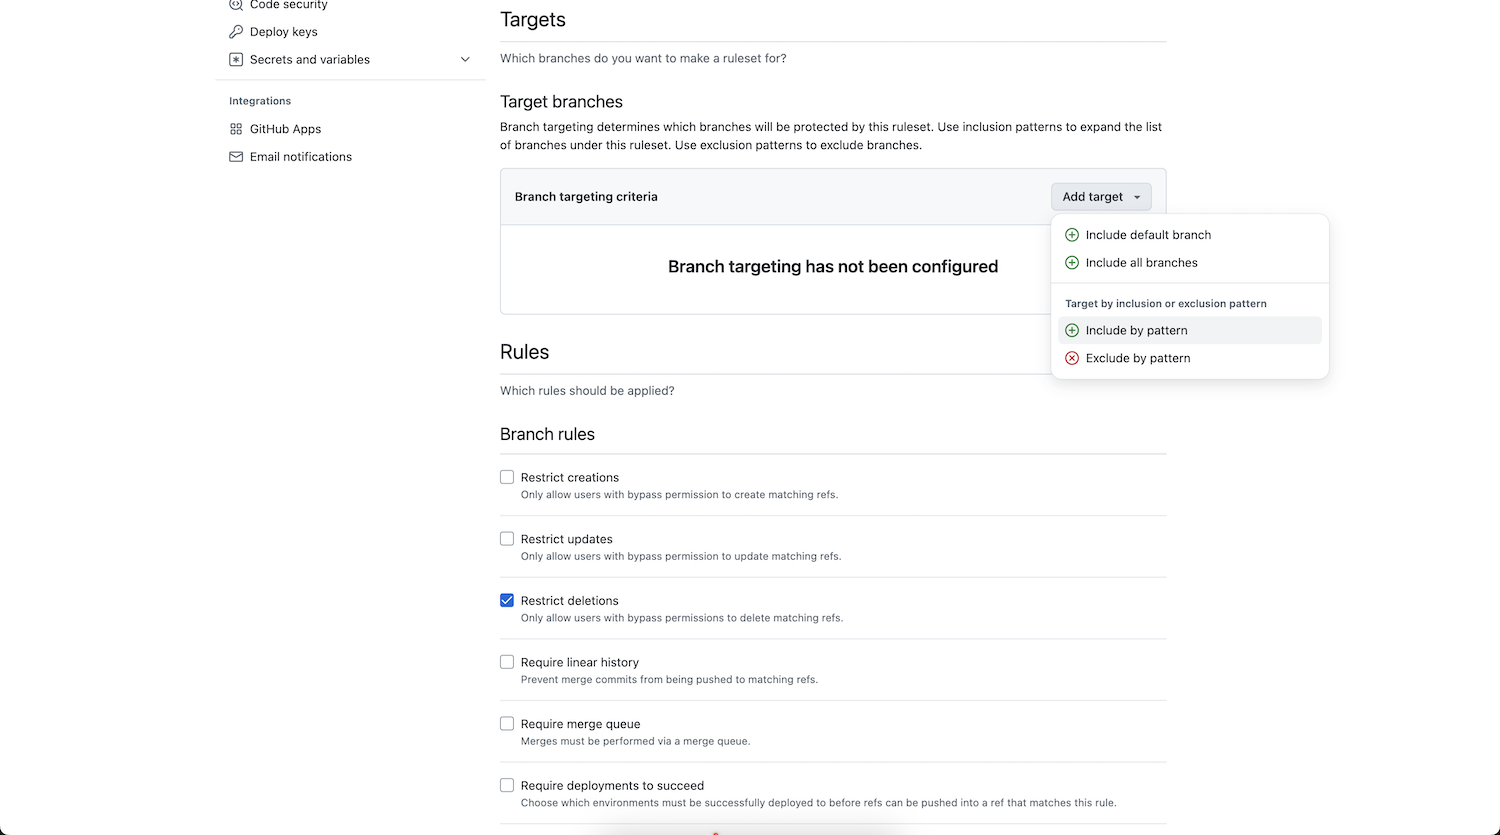
Task: Toggle the Restrict updates checkbox
Action: click(507, 538)
